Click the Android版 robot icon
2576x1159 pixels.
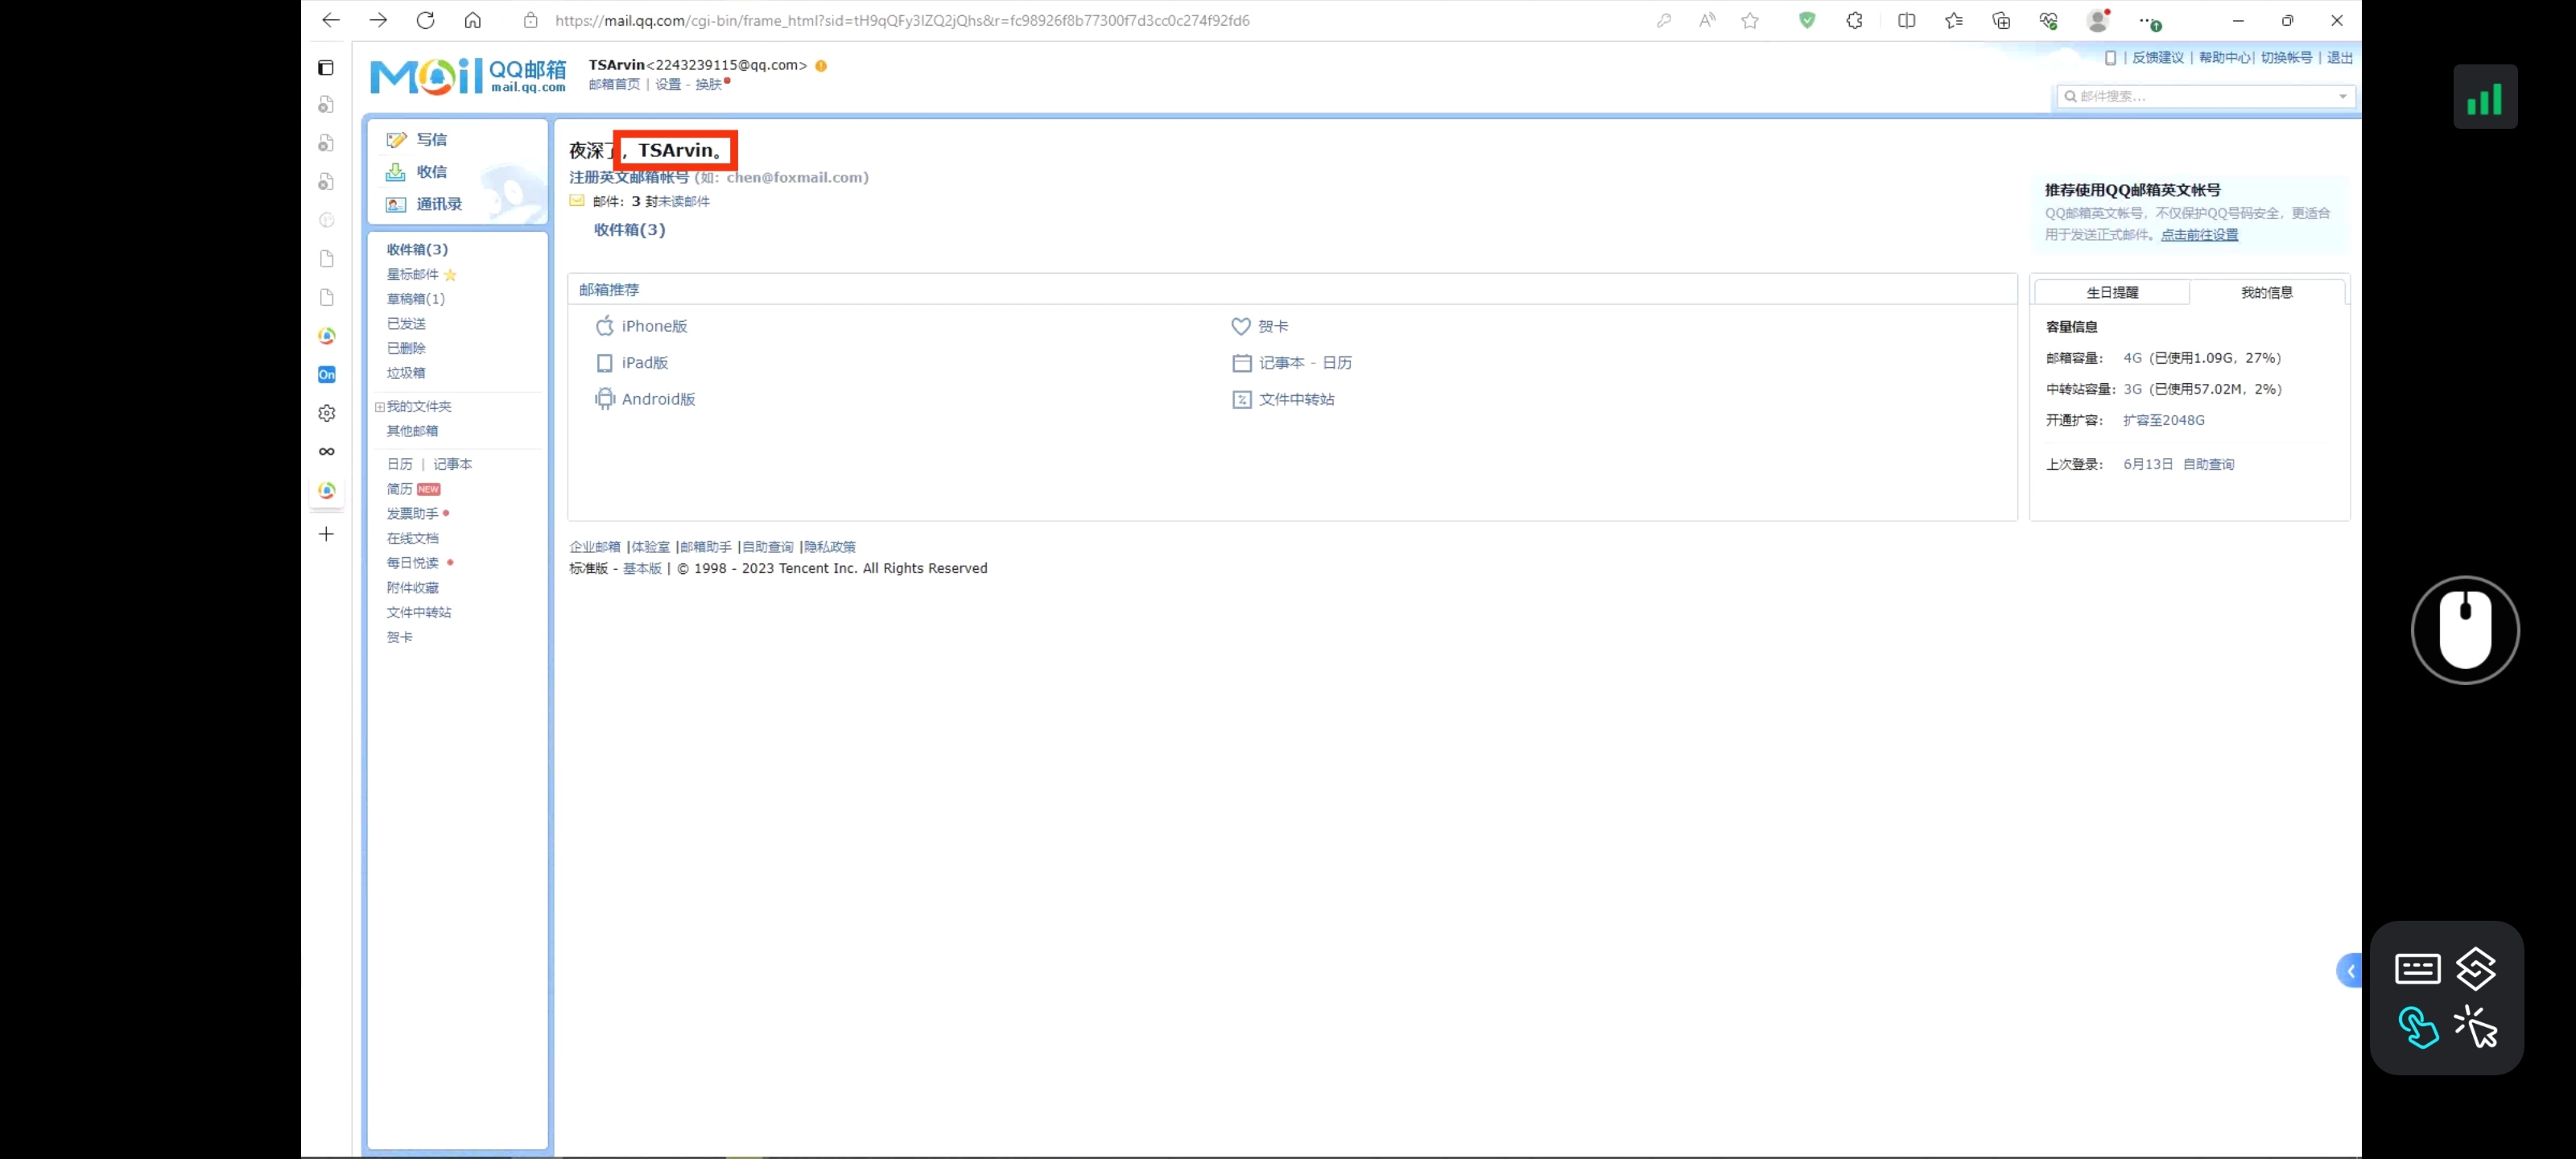604,399
